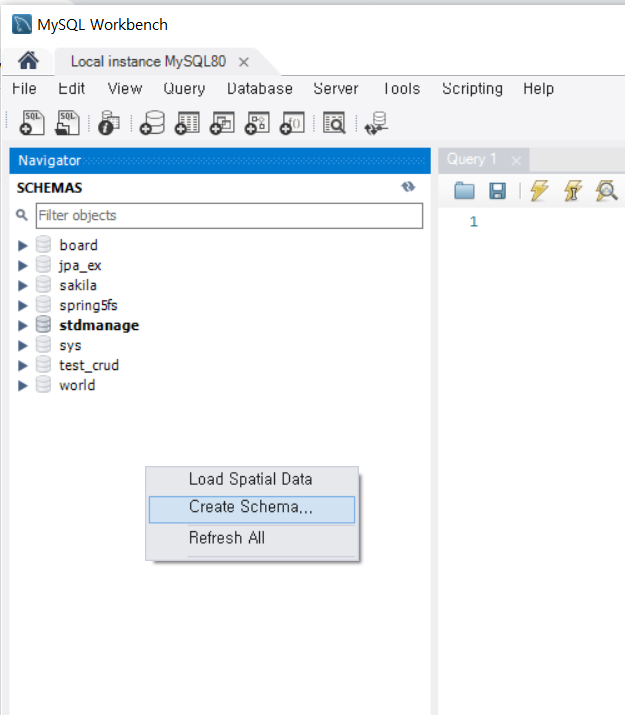Create a new table toolbar icon

point(187,123)
